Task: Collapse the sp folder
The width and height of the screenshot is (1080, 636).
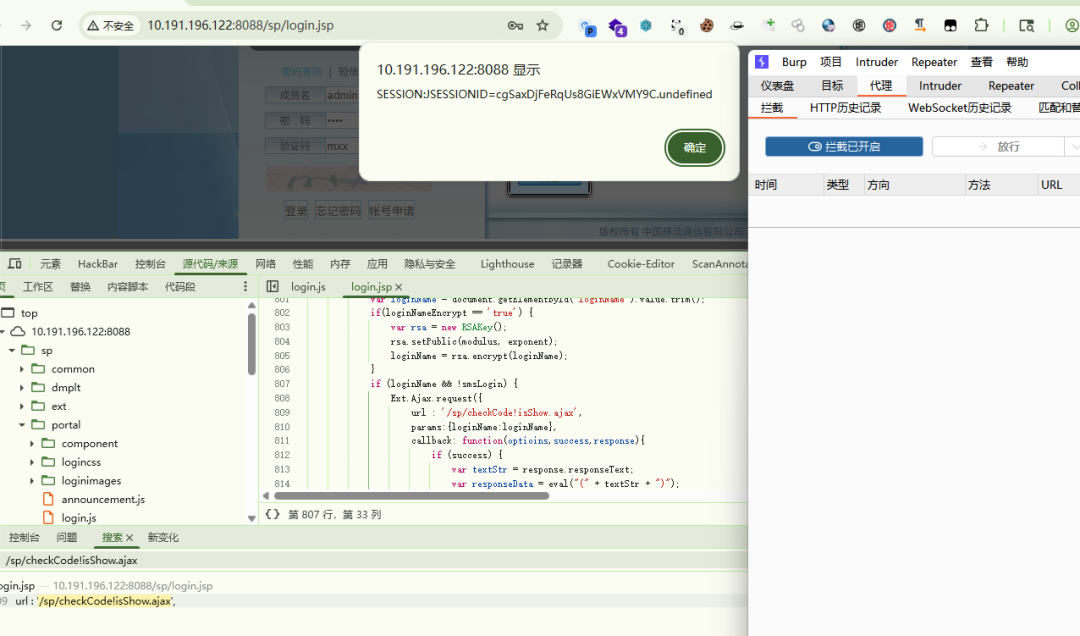Action: tap(12, 350)
